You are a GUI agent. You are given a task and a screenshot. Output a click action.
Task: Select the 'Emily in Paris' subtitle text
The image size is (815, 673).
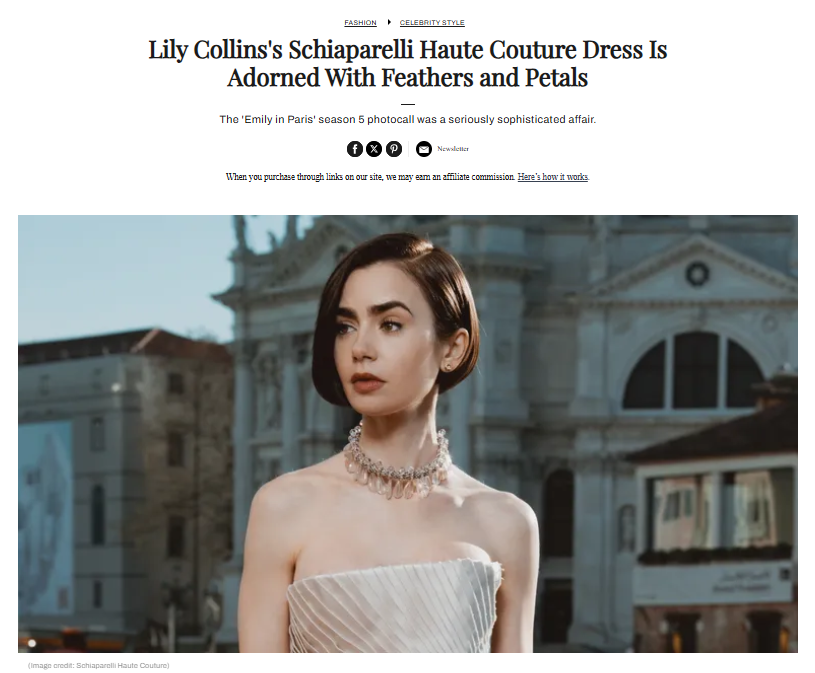[x=408, y=120]
